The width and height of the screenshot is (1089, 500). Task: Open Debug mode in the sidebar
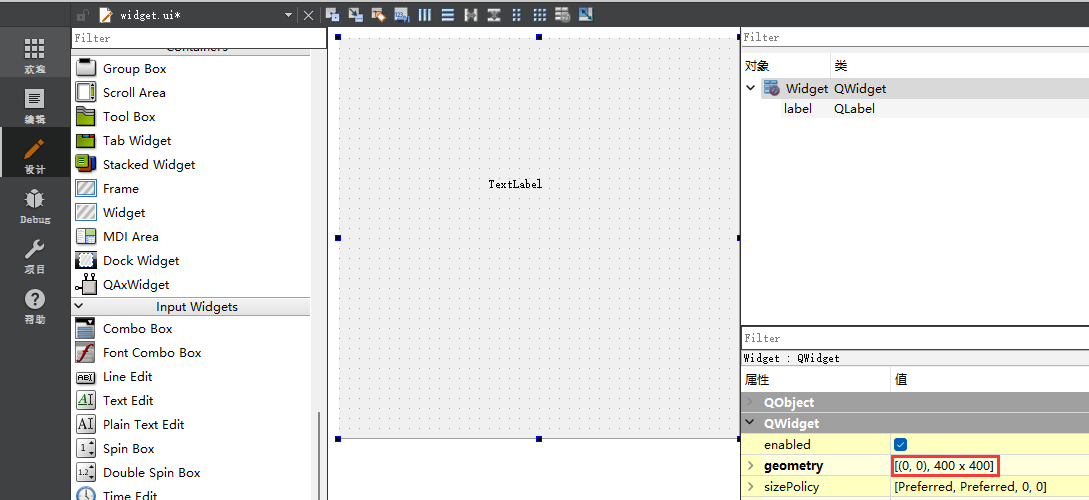[35, 206]
